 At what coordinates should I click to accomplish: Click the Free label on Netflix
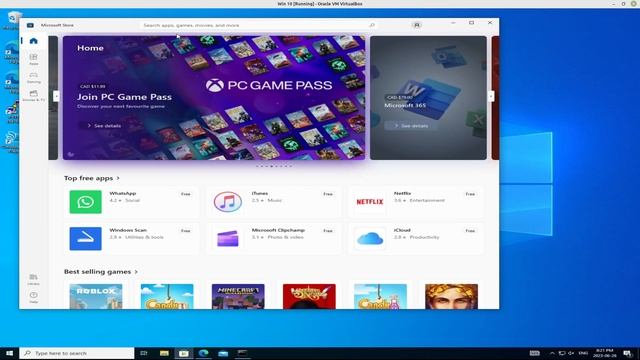(470, 194)
